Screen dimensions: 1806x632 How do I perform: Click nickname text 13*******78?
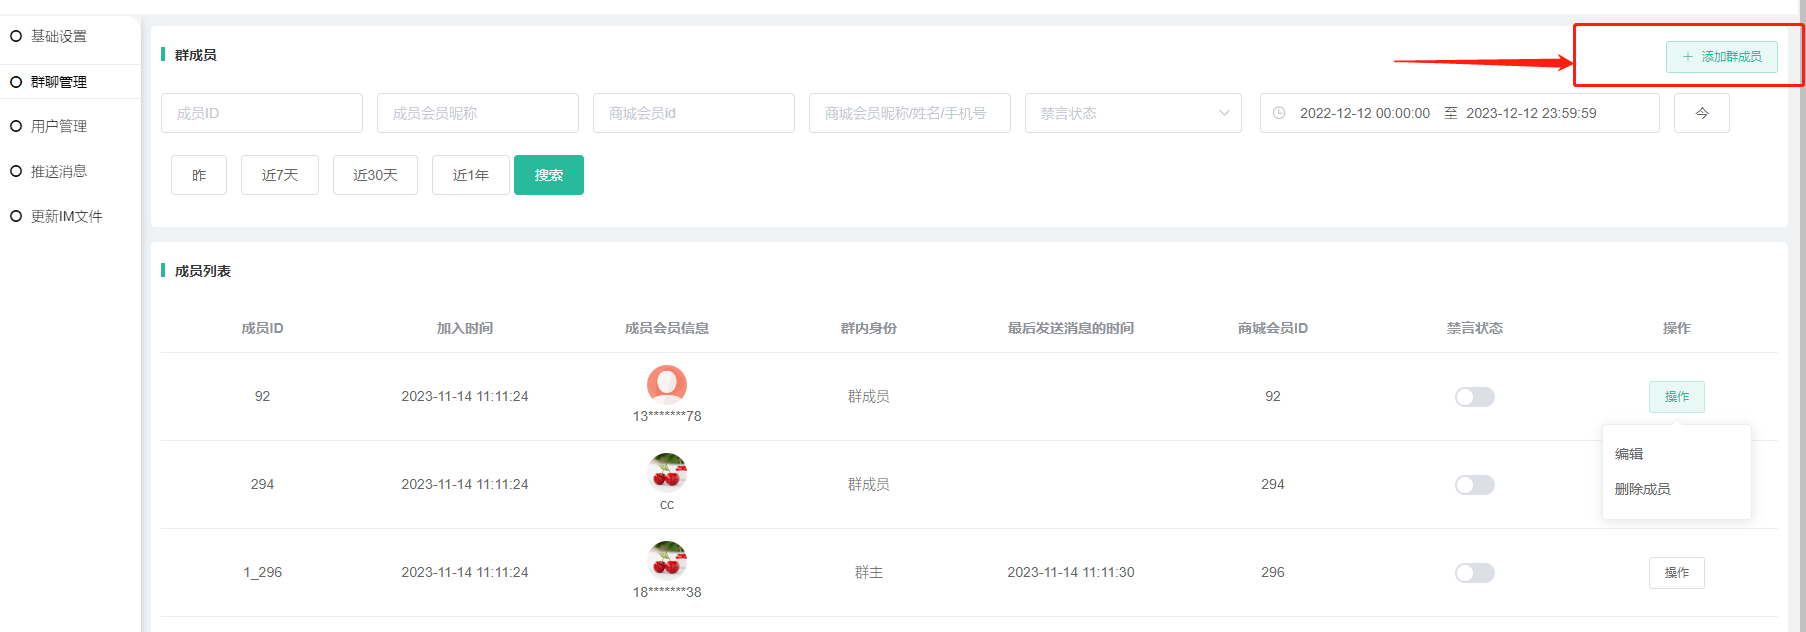coord(667,416)
